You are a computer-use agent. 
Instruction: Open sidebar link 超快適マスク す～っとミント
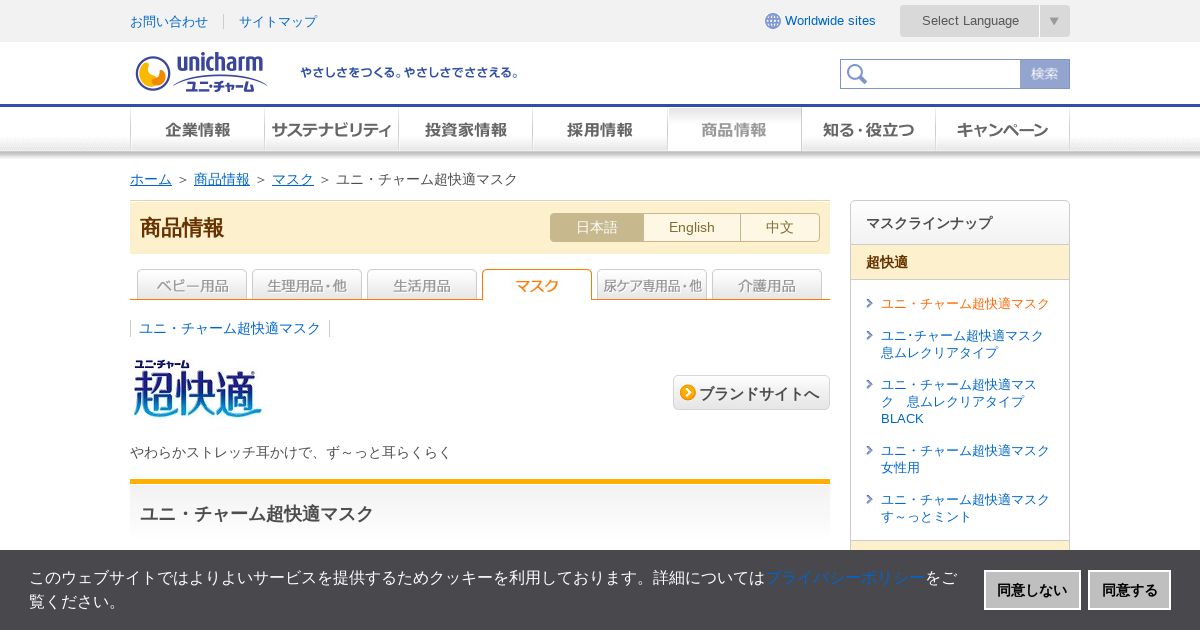965,508
